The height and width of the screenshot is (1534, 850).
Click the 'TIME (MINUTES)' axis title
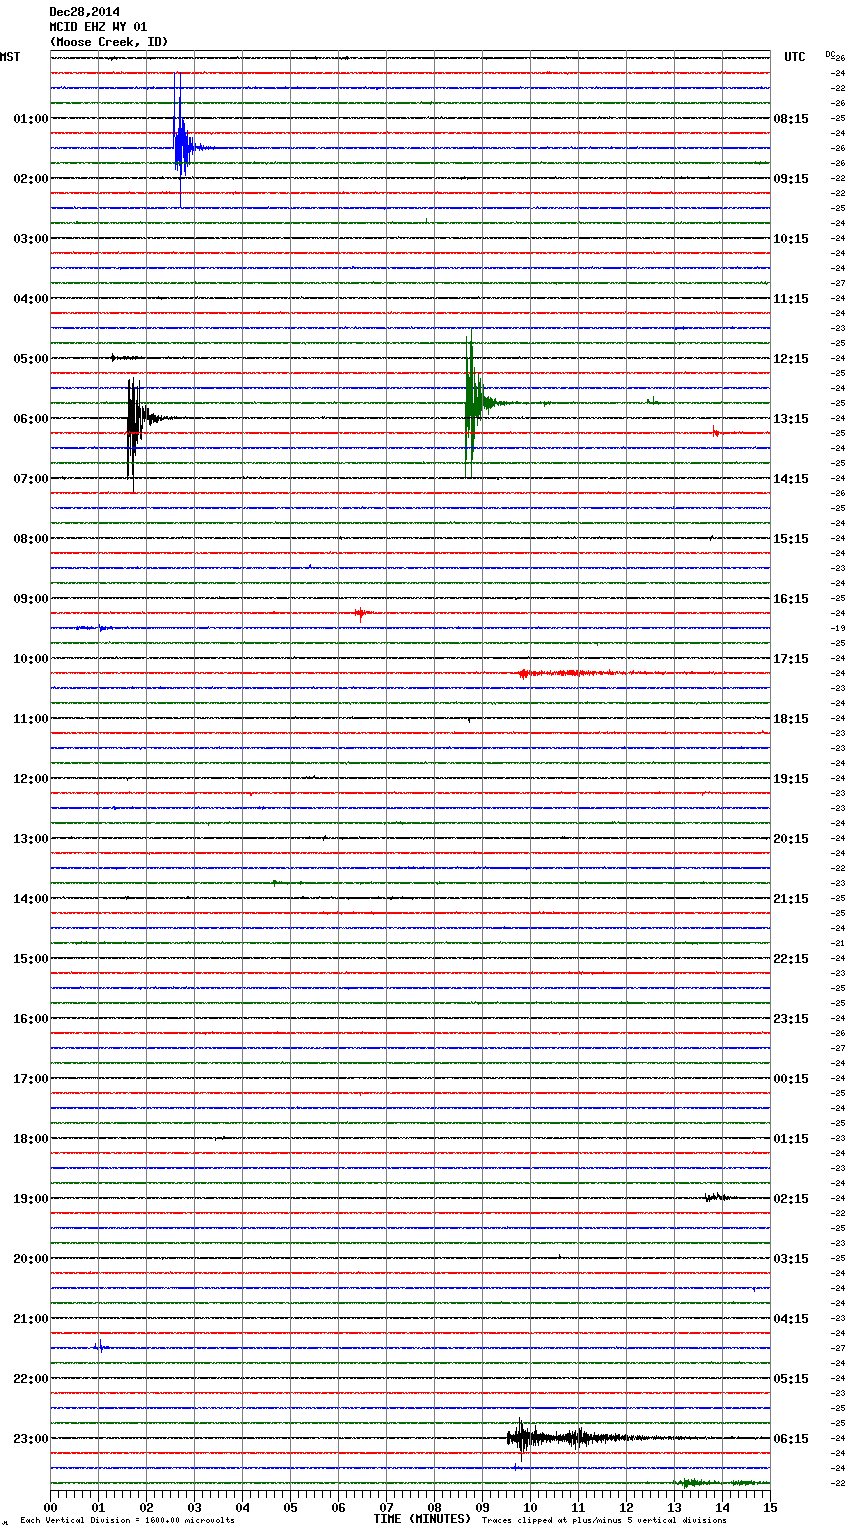[422, 1519]
